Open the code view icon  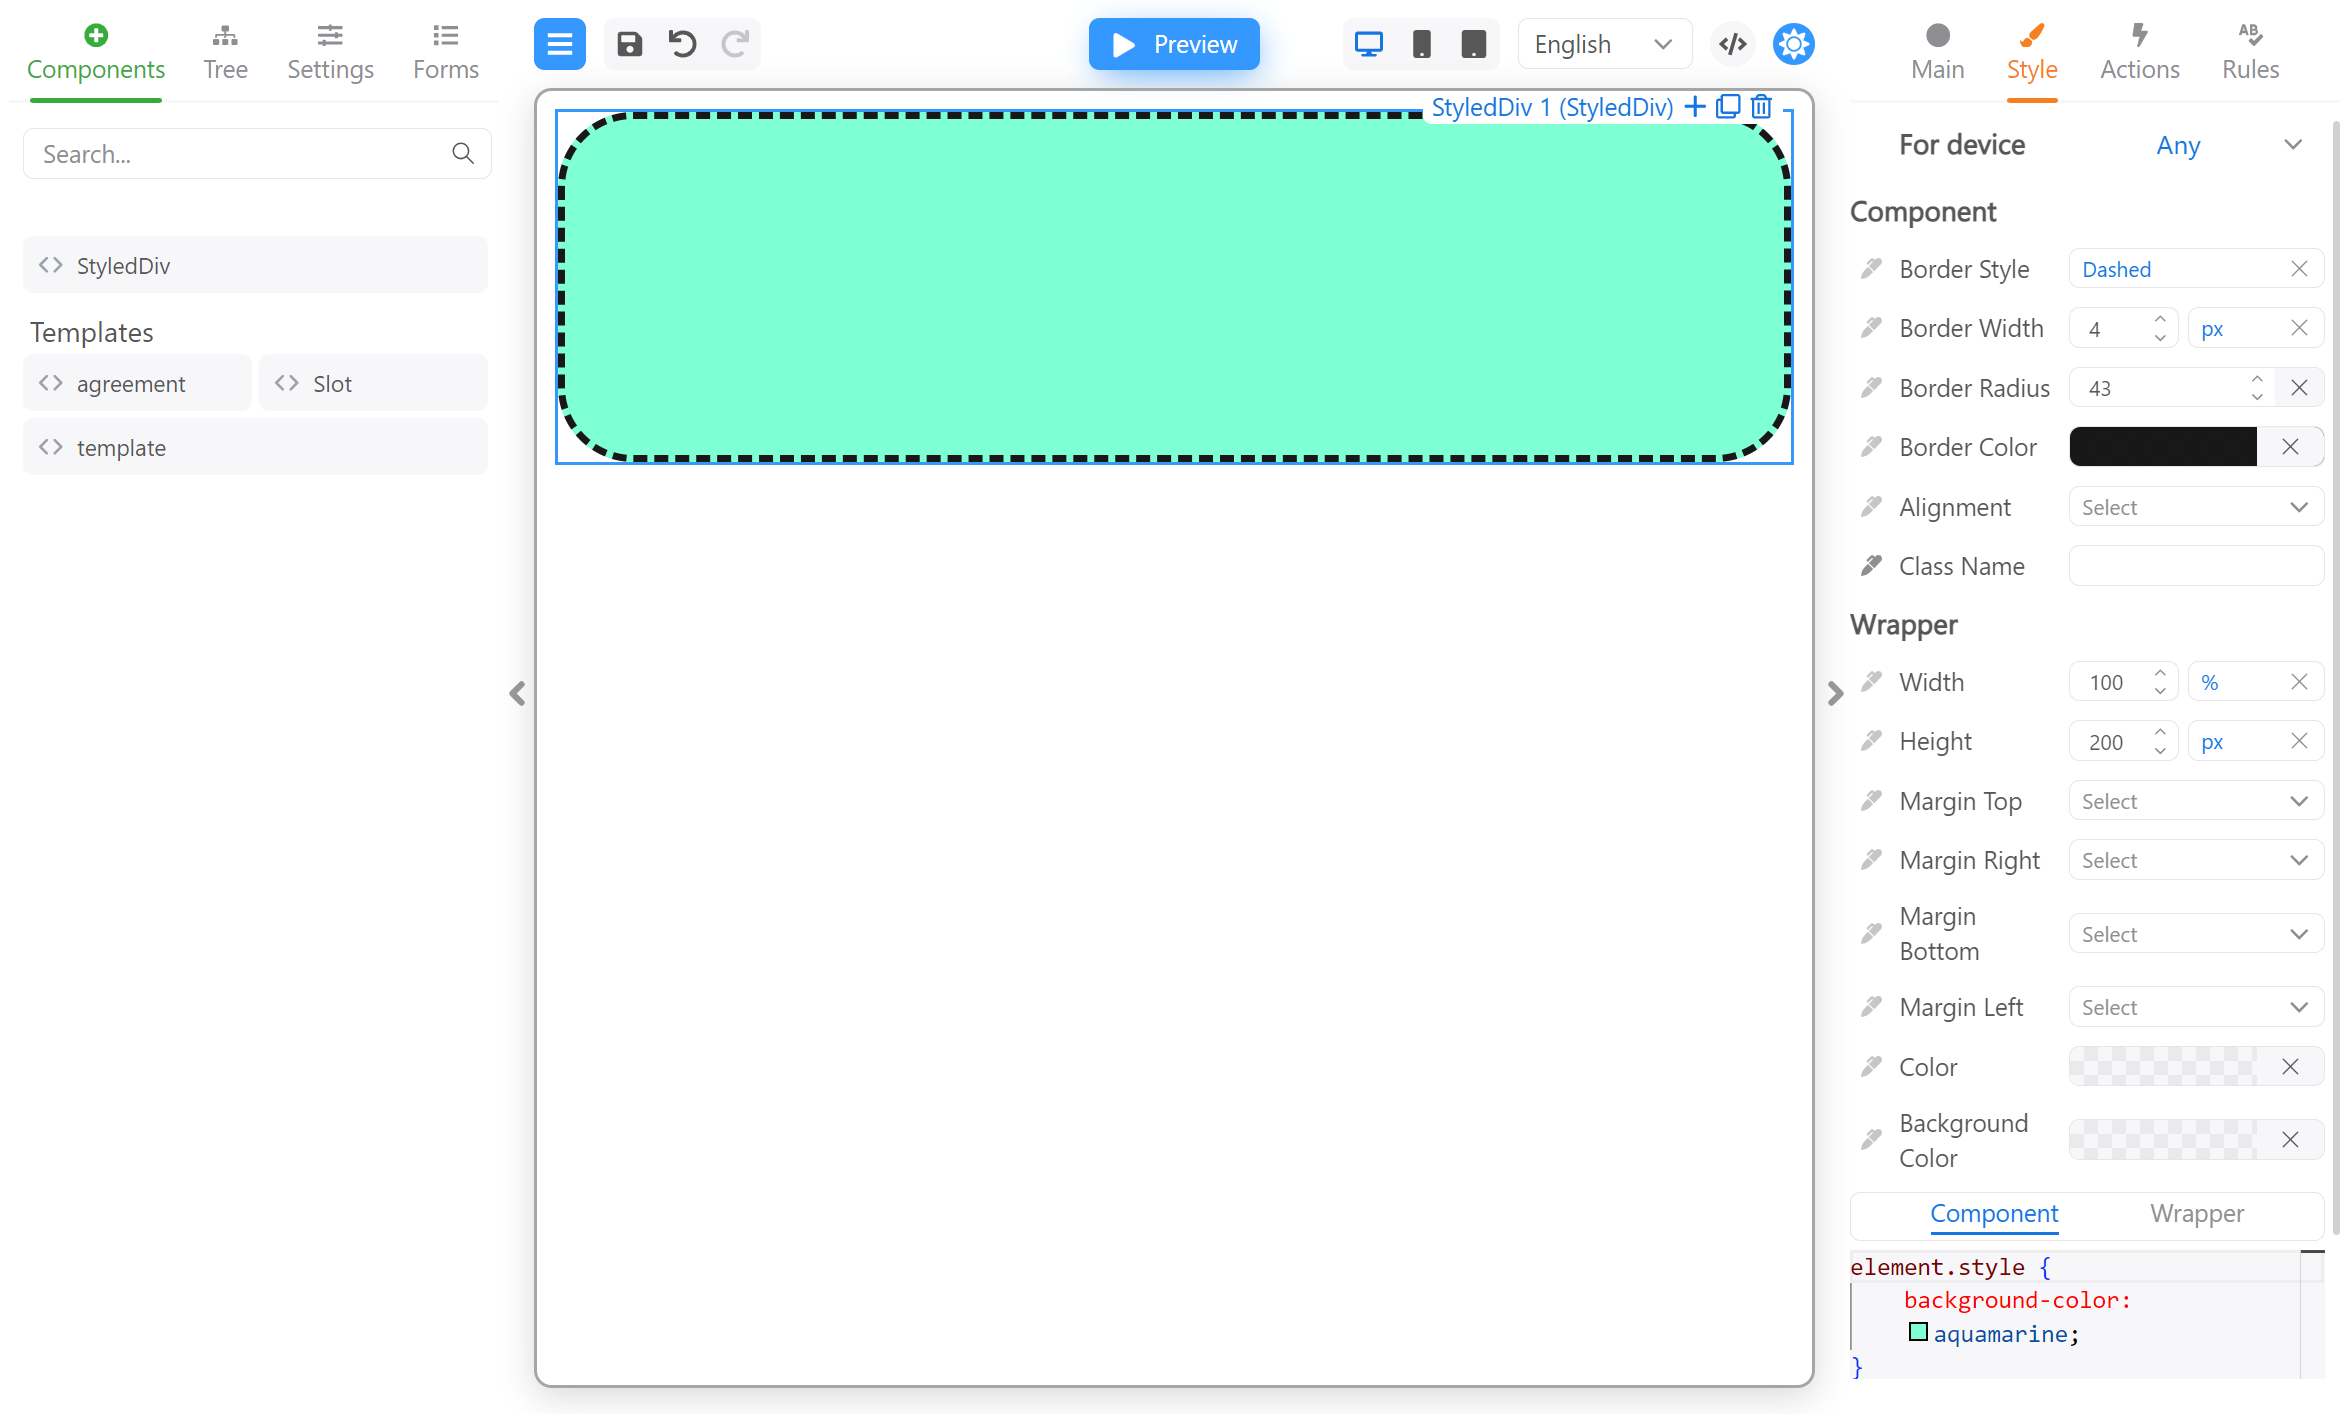tap(1732, 44)
